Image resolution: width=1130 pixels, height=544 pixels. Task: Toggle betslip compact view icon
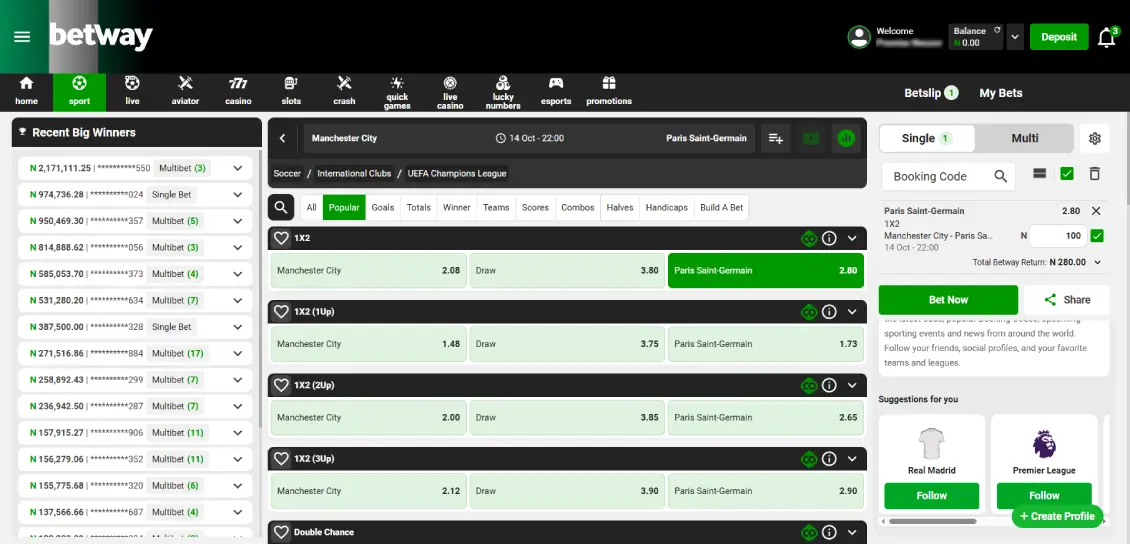click(x=1039, y=174)
